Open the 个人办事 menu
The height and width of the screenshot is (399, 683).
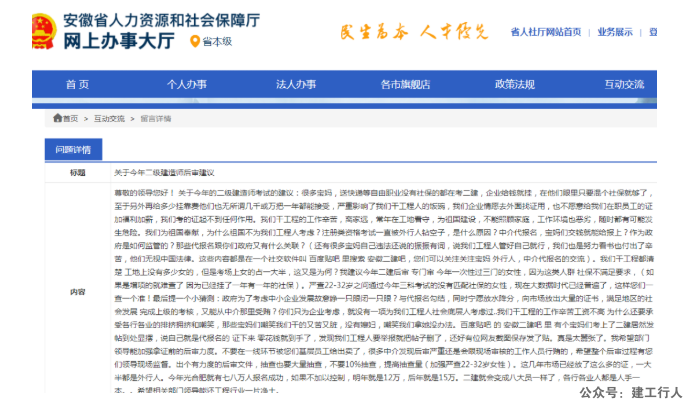[x=186, y=85]
